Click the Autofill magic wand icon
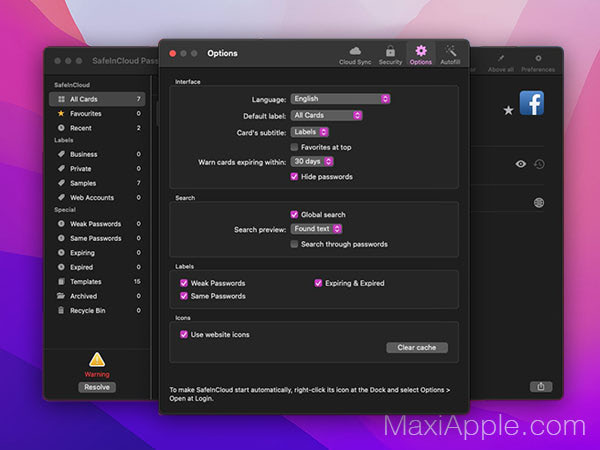600x450 pixels. tap(450, 51)
